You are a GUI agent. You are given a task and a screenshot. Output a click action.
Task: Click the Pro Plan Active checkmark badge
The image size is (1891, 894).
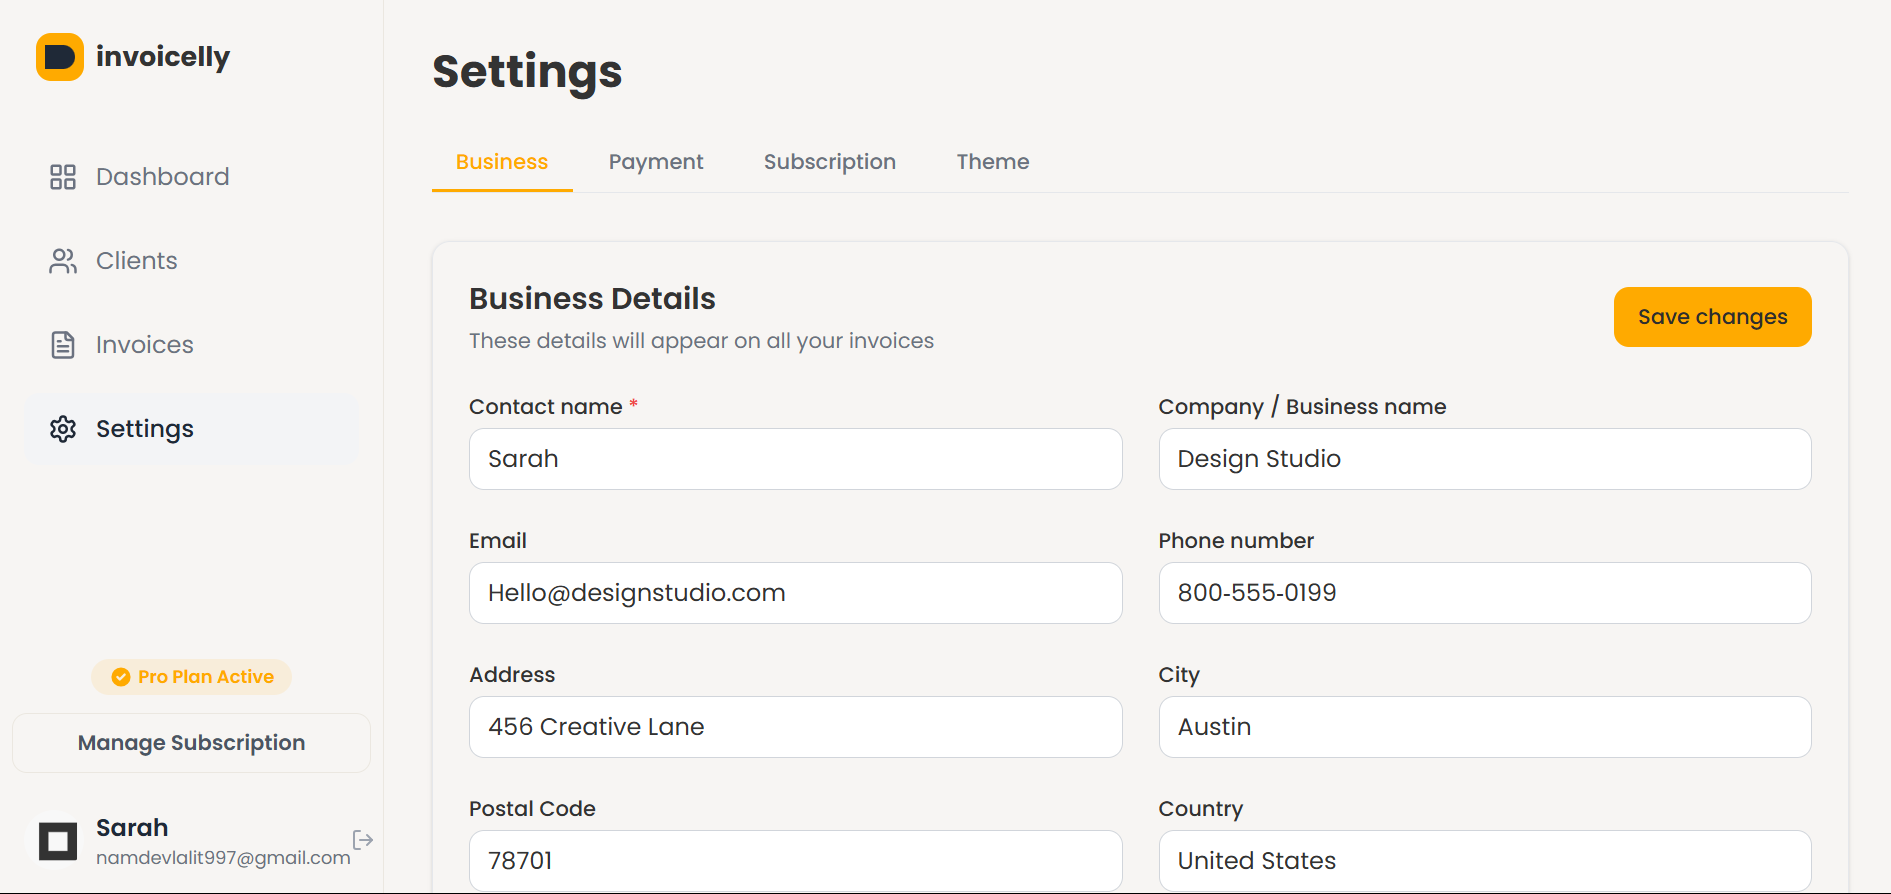(121, 677)
